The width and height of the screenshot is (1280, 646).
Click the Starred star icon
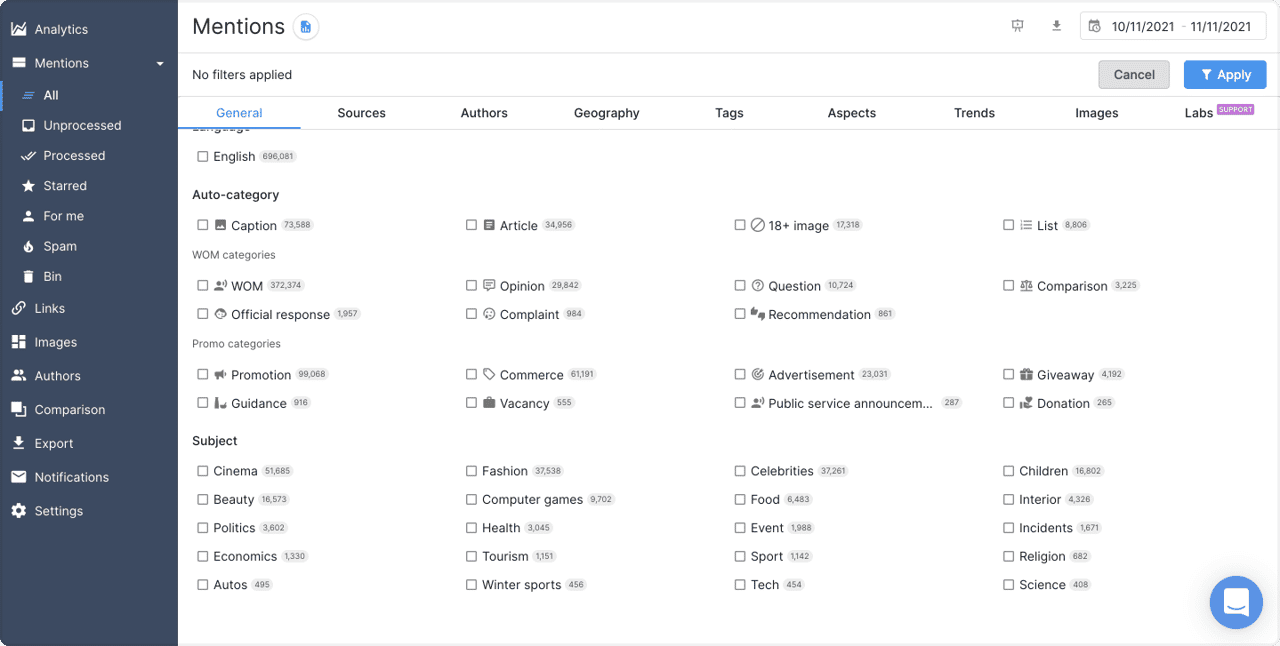point(28,186)
